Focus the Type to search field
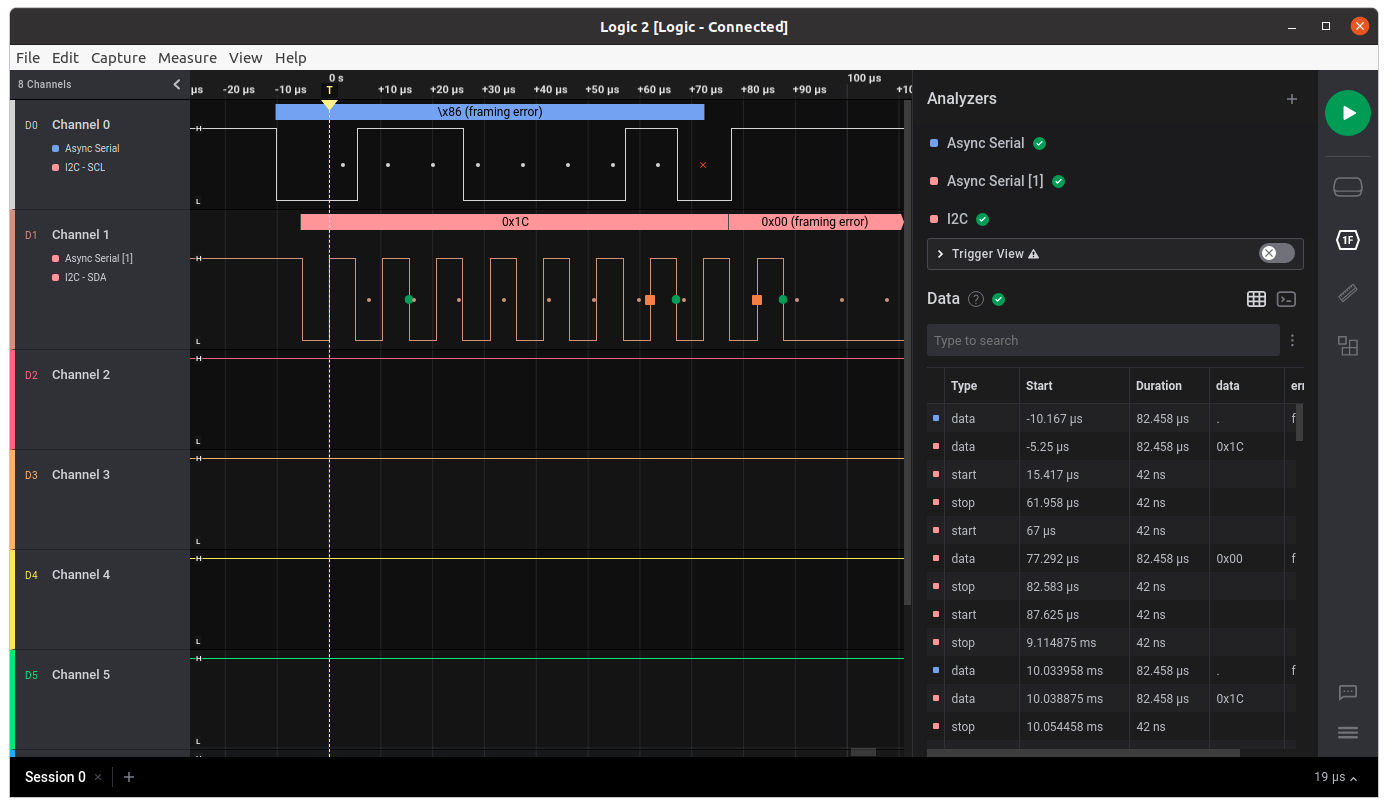Image resolution: width=1388 pixels, height=807 pixels. [1103, 341]
